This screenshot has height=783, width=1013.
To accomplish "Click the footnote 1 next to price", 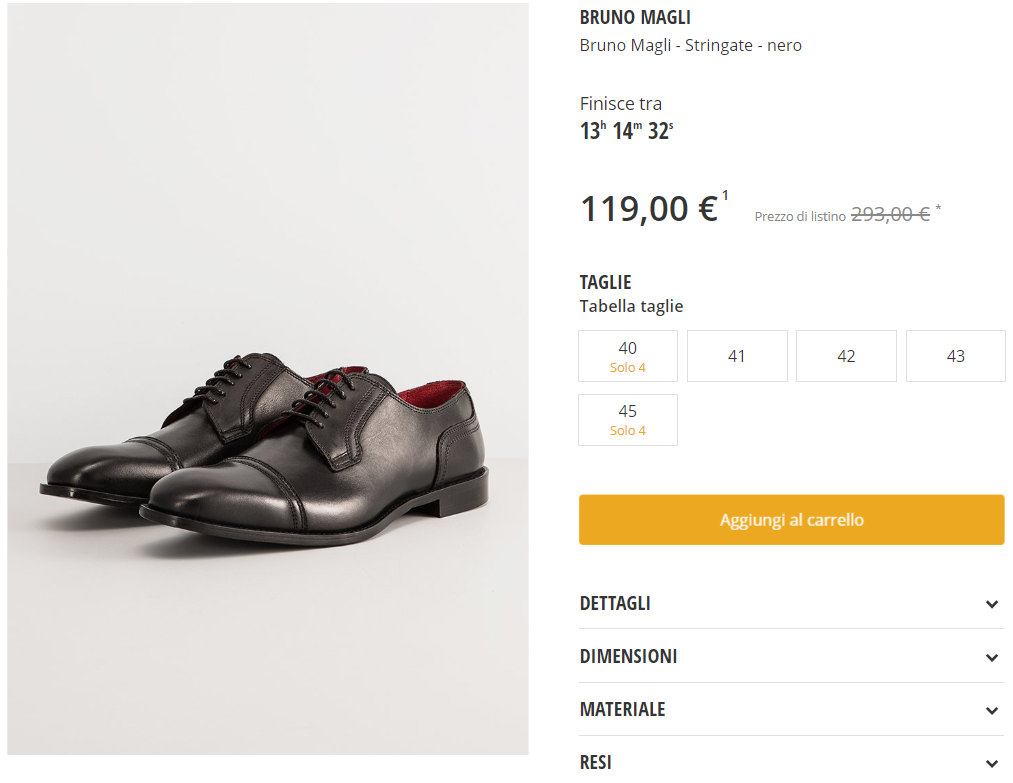I will pyautogui.click(x=725, y=195).
